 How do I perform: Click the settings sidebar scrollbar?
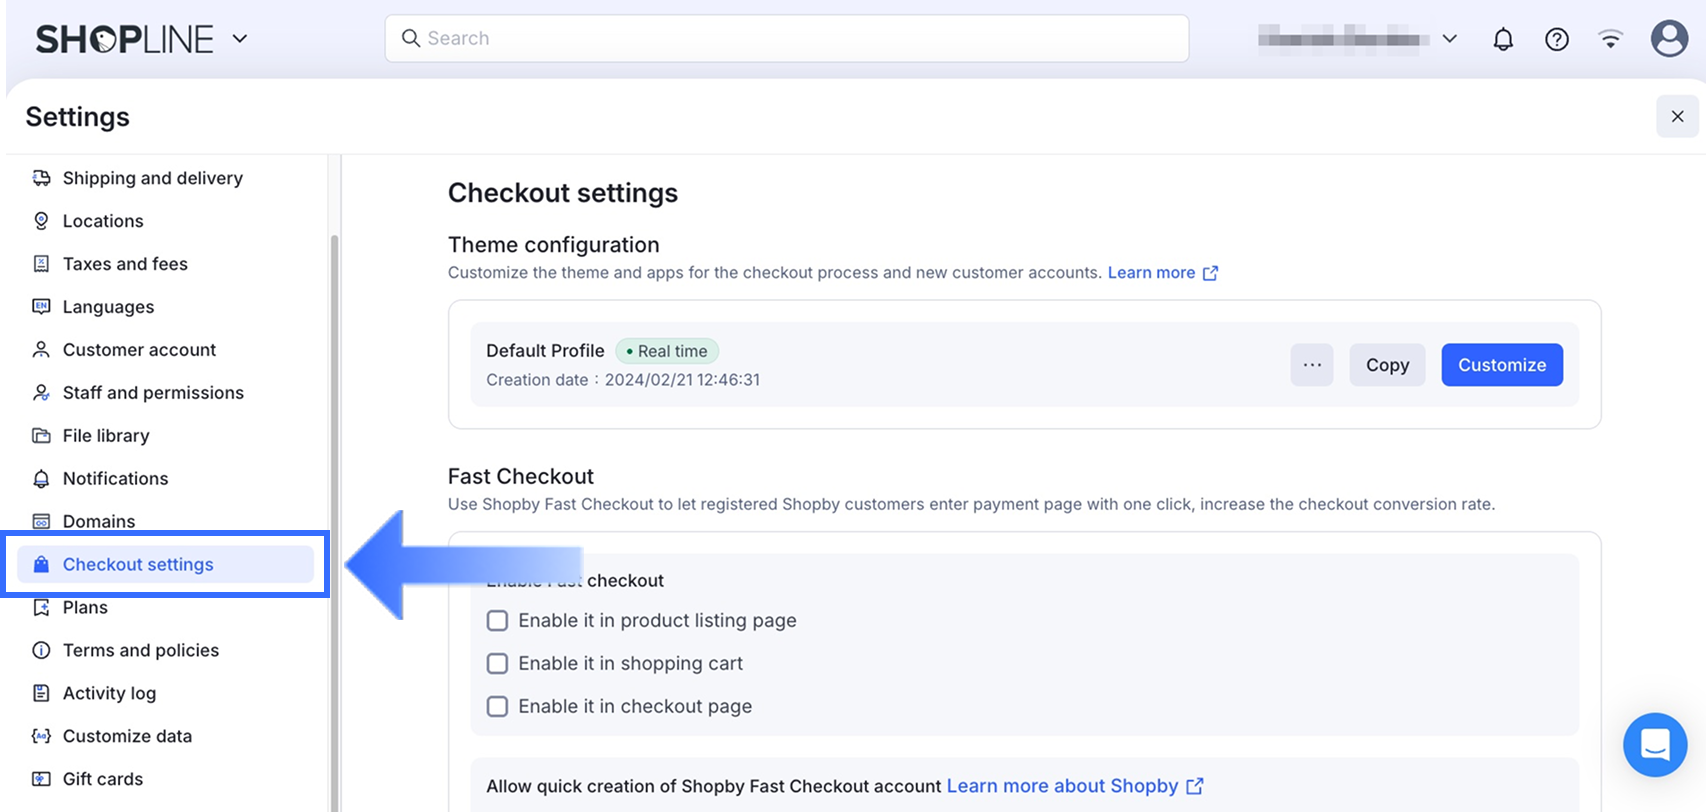click(334, 500)
